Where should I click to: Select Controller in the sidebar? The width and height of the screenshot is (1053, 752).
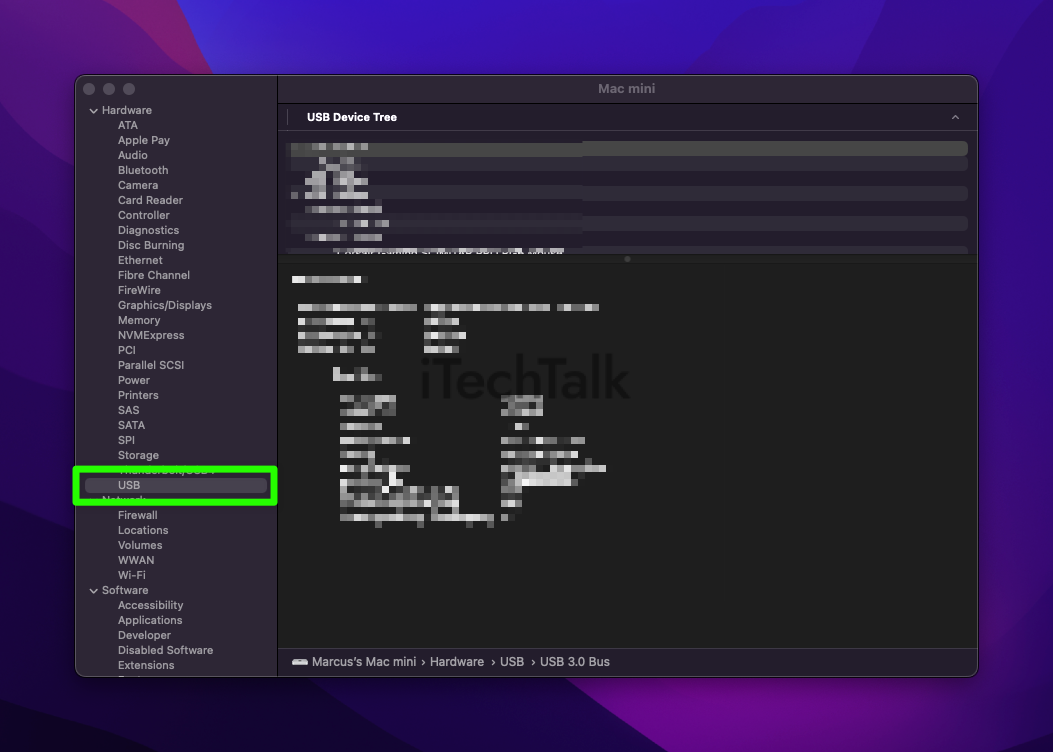coord(144,216)
